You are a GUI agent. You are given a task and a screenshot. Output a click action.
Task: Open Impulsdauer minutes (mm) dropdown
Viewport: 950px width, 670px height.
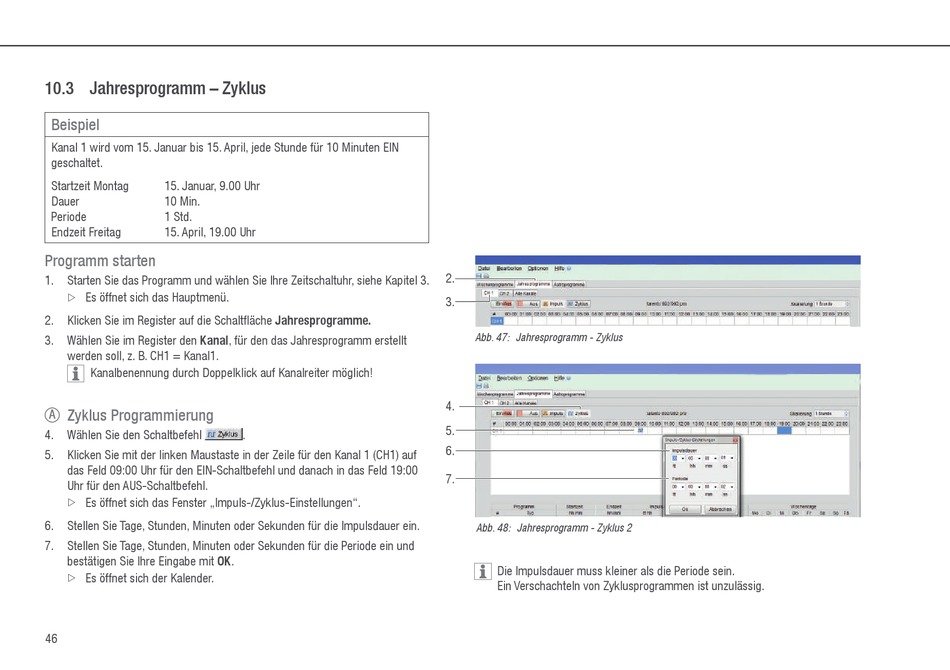711,458
